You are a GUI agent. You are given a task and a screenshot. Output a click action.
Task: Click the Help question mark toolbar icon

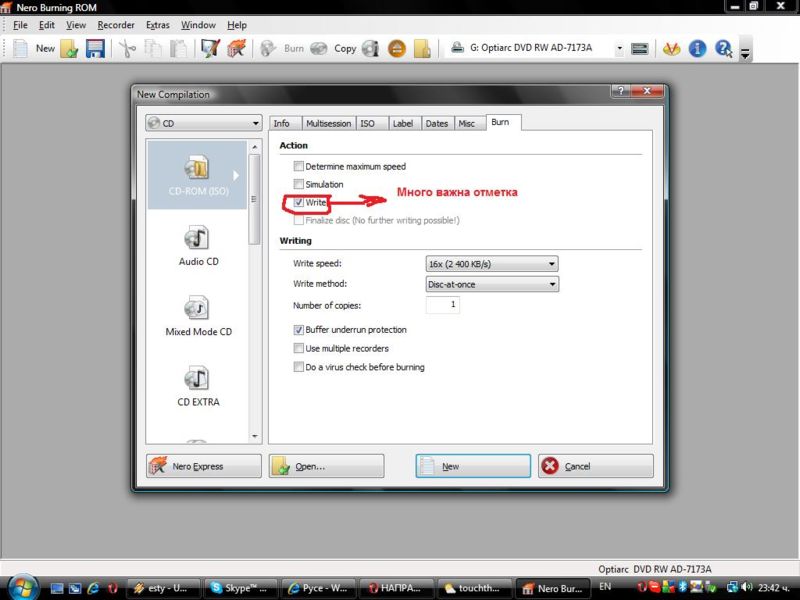coord(723,49)
